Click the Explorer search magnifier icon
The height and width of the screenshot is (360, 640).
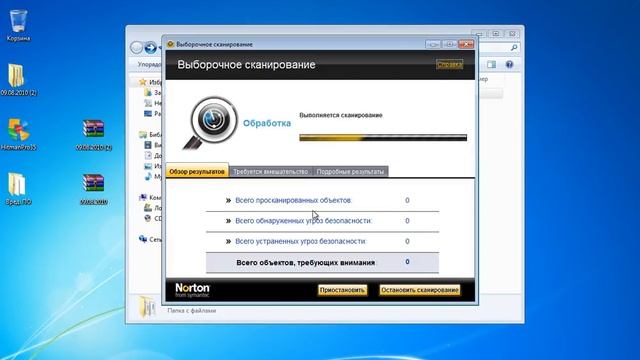514,48
